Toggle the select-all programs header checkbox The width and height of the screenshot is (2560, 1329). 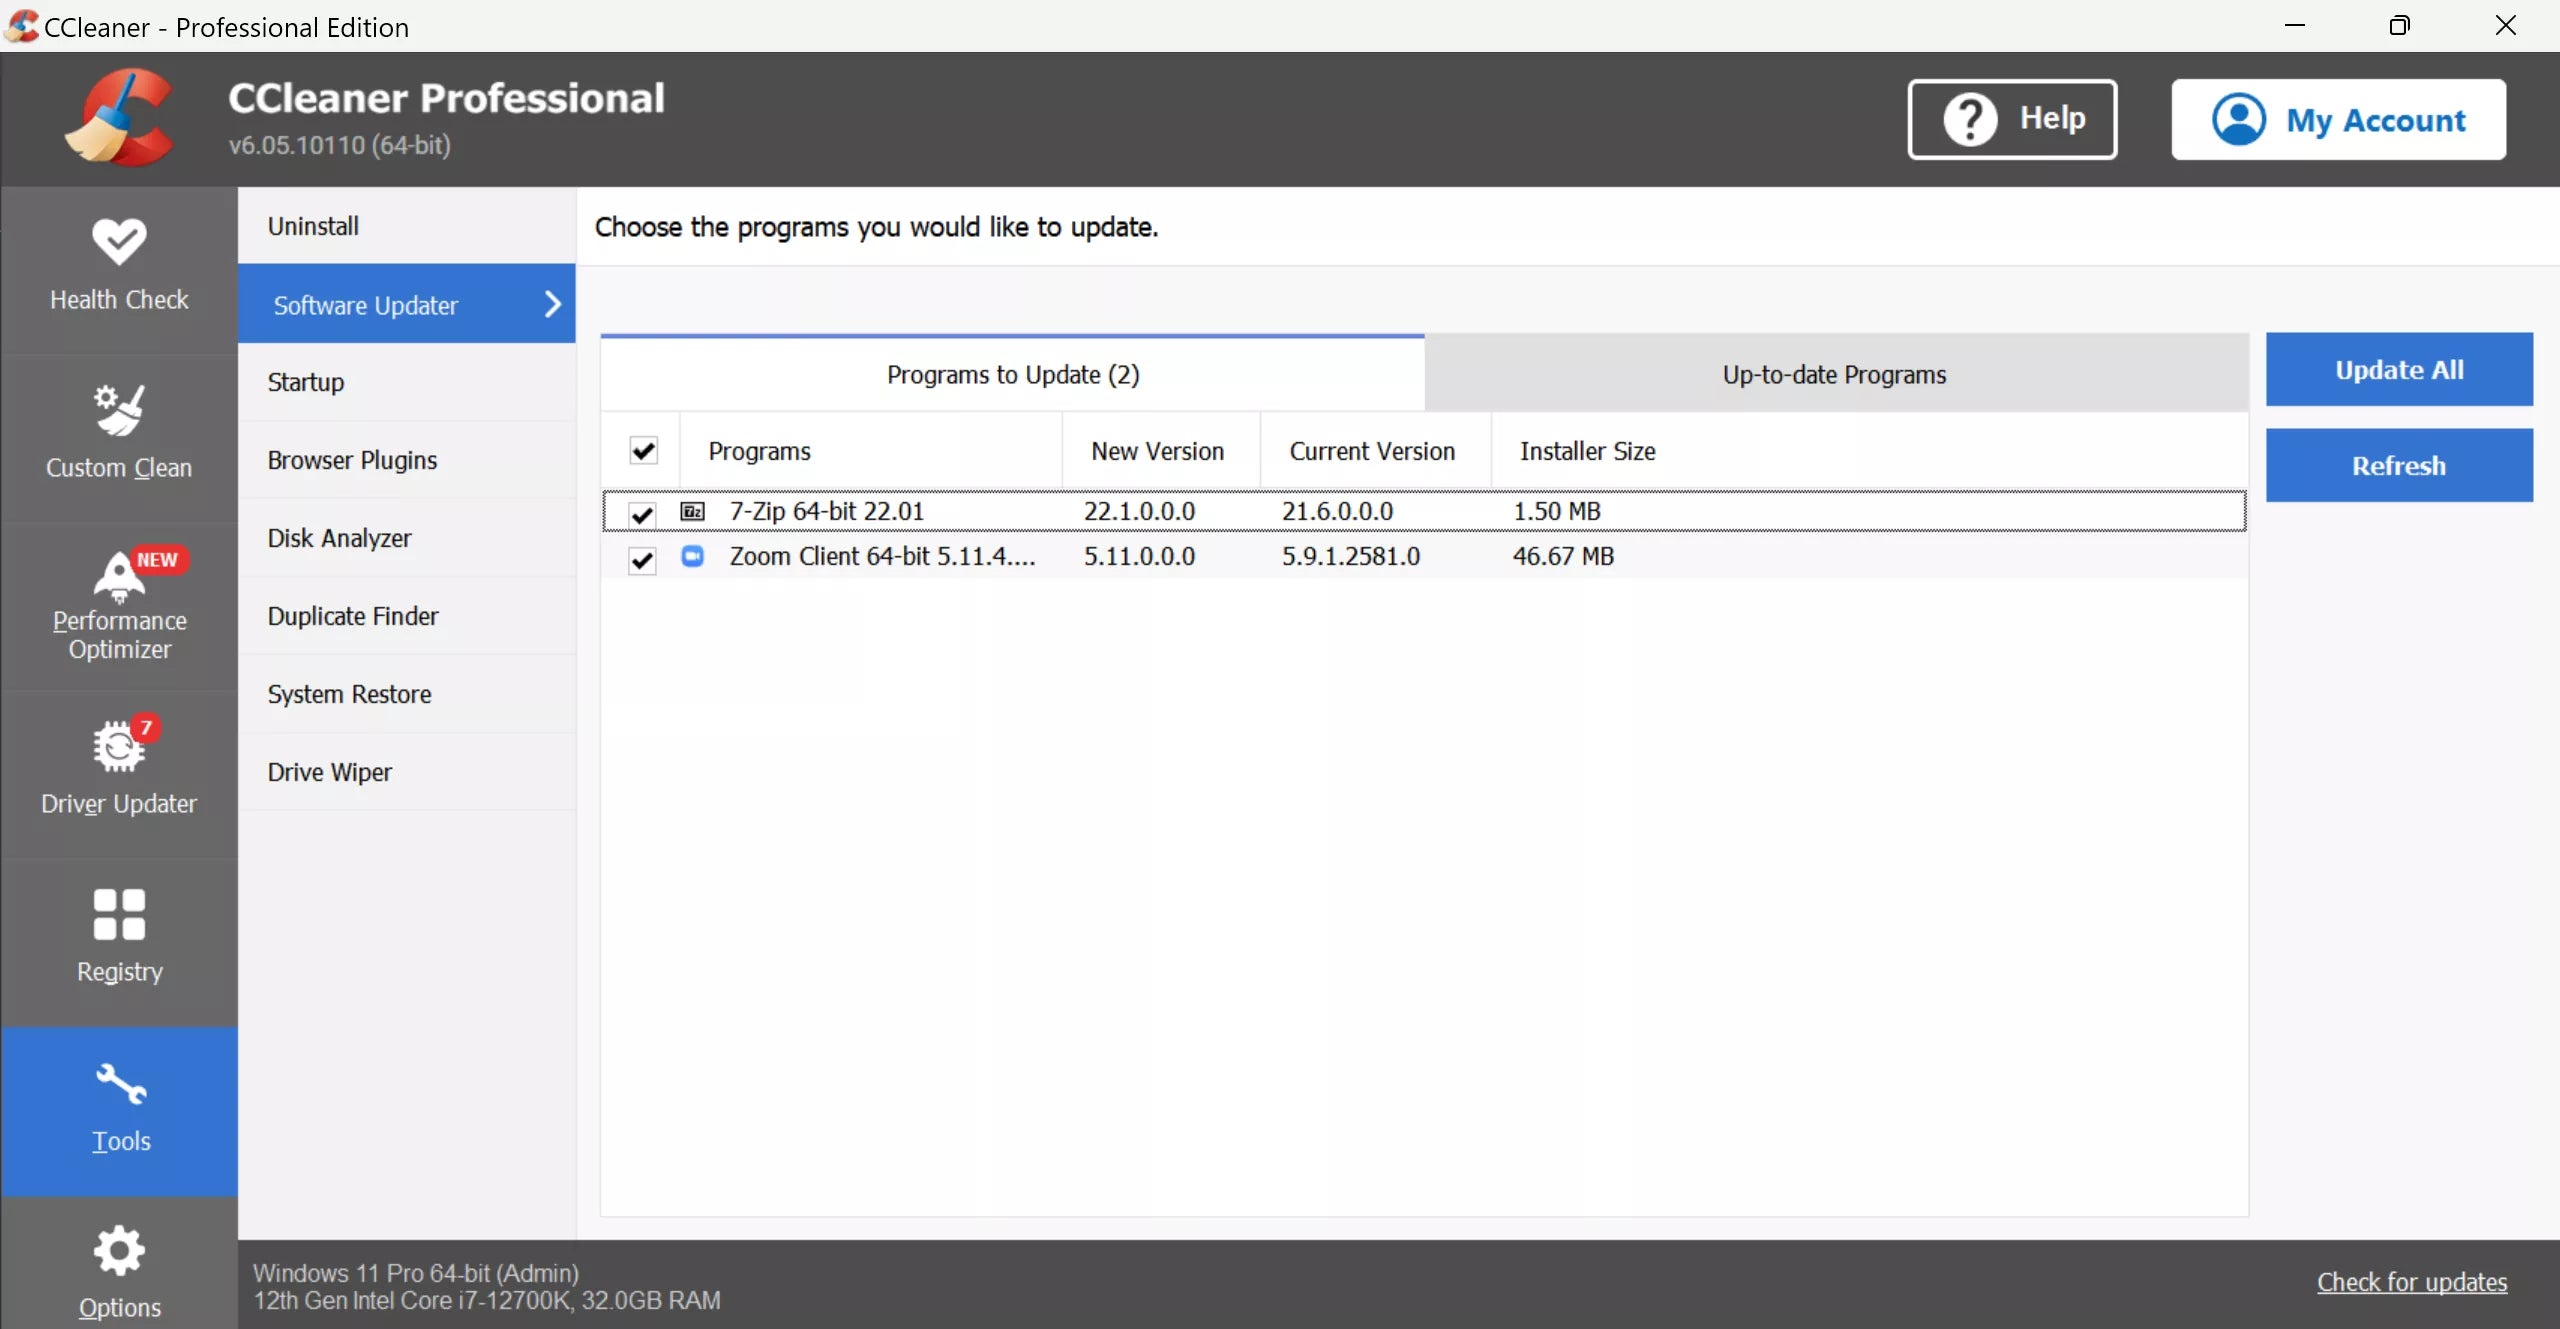pos(644,451)
